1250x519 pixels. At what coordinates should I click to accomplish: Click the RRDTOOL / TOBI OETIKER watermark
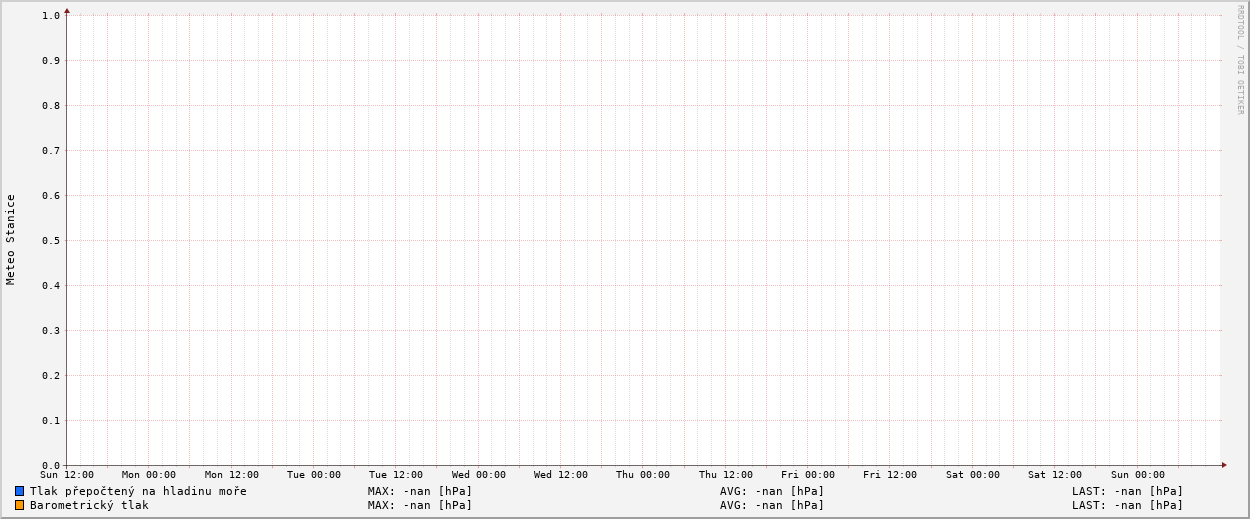click(1240, 60)
